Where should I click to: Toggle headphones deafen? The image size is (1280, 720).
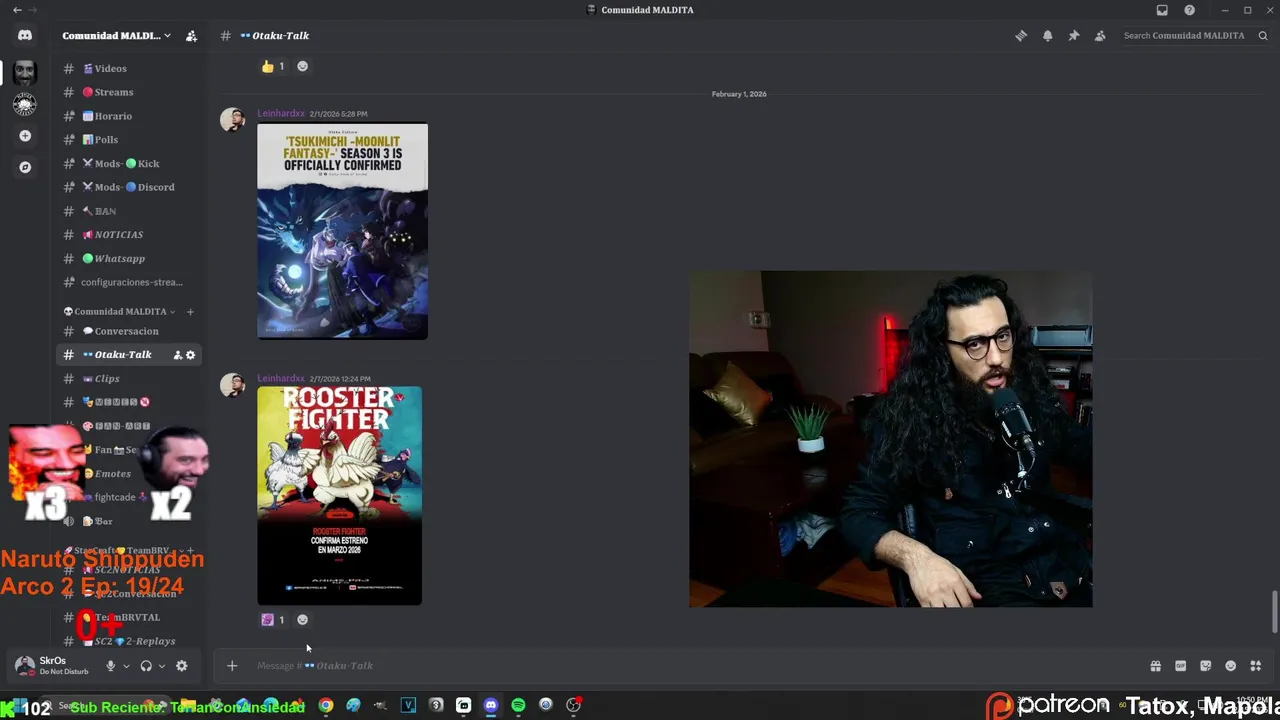146,665
